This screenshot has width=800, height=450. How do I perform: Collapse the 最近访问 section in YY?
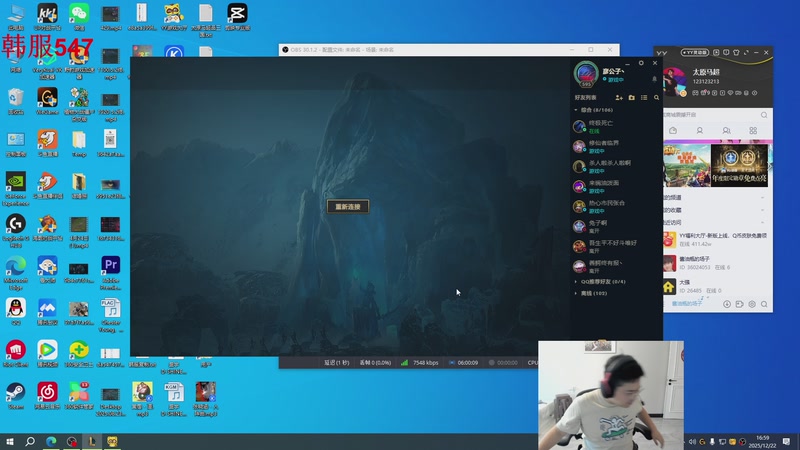point(763,222)
